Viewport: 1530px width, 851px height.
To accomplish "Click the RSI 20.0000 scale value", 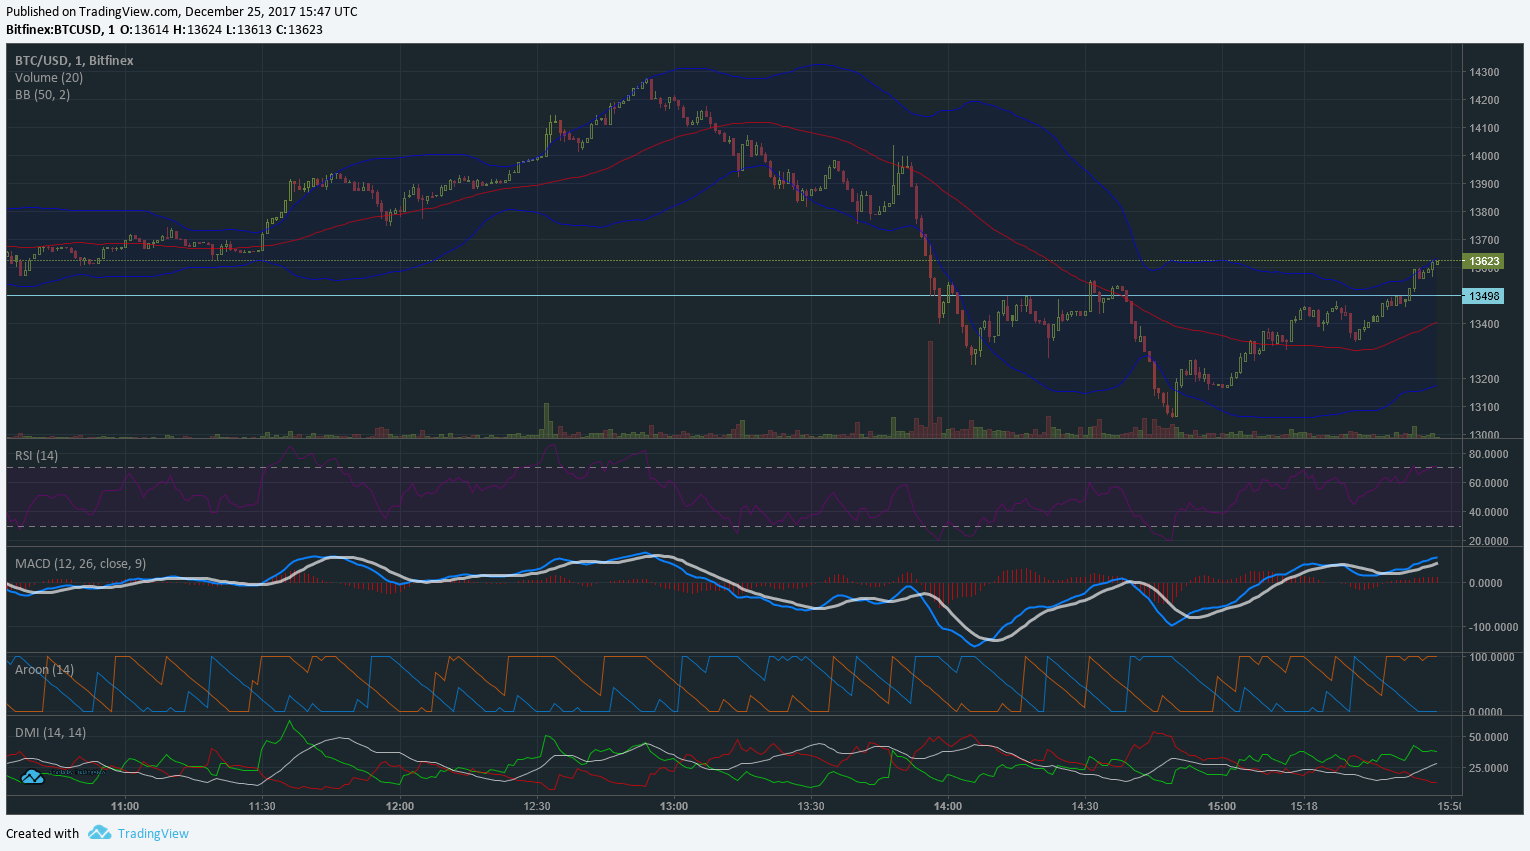I will (1488, 541).
